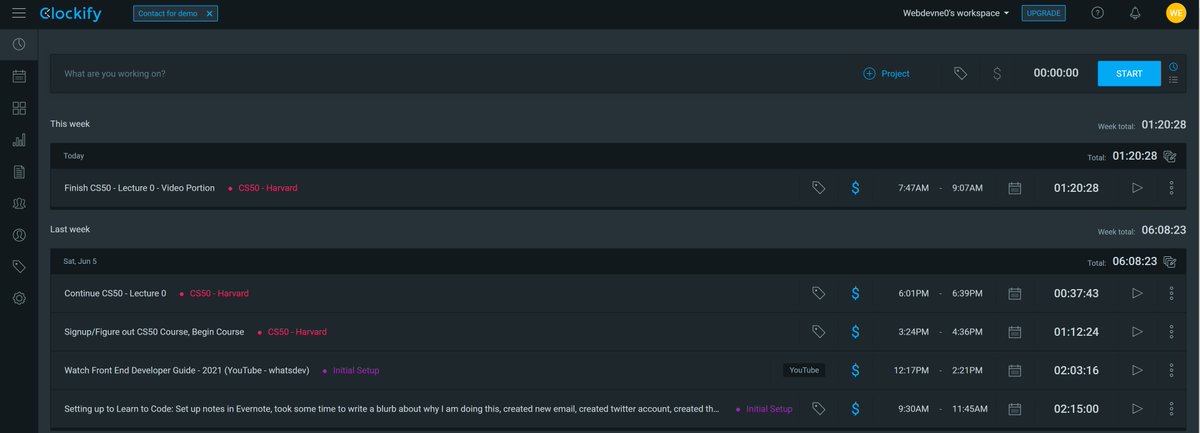Open the Dashboard grid sidebar icon
This screenshot has height=433, width=1200.
coord(19,108)
